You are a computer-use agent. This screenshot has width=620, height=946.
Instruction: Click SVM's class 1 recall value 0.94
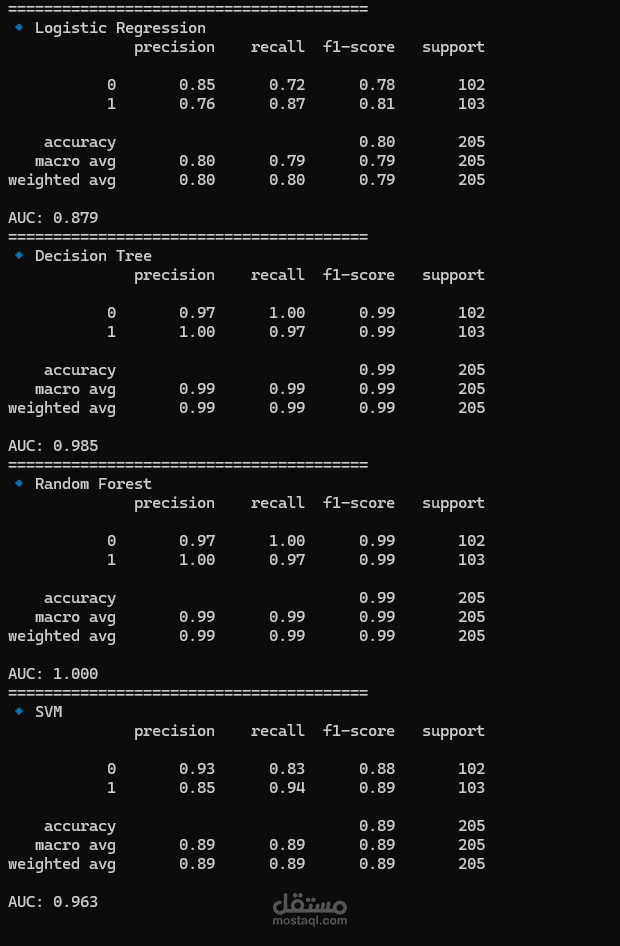287,787
